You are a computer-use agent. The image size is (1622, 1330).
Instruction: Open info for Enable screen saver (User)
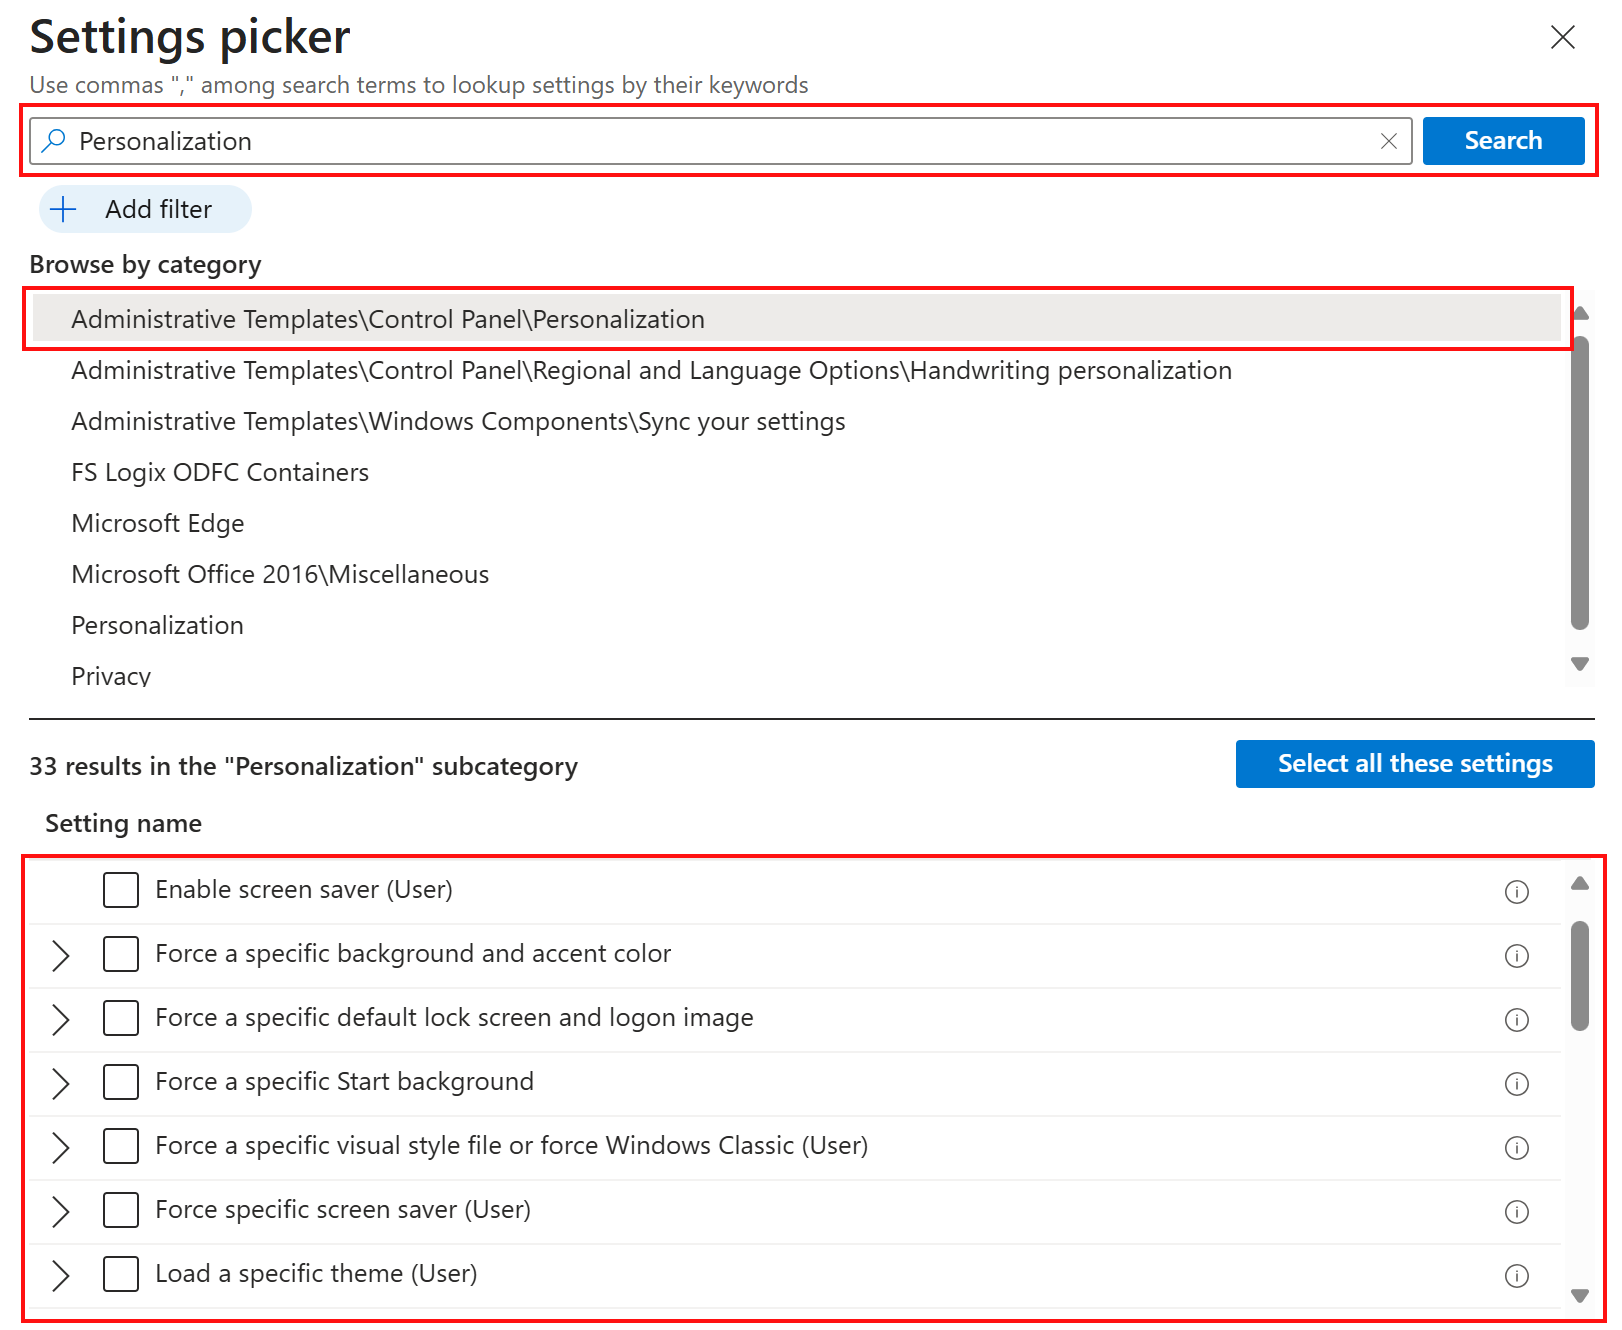(x=1516, y=891)
